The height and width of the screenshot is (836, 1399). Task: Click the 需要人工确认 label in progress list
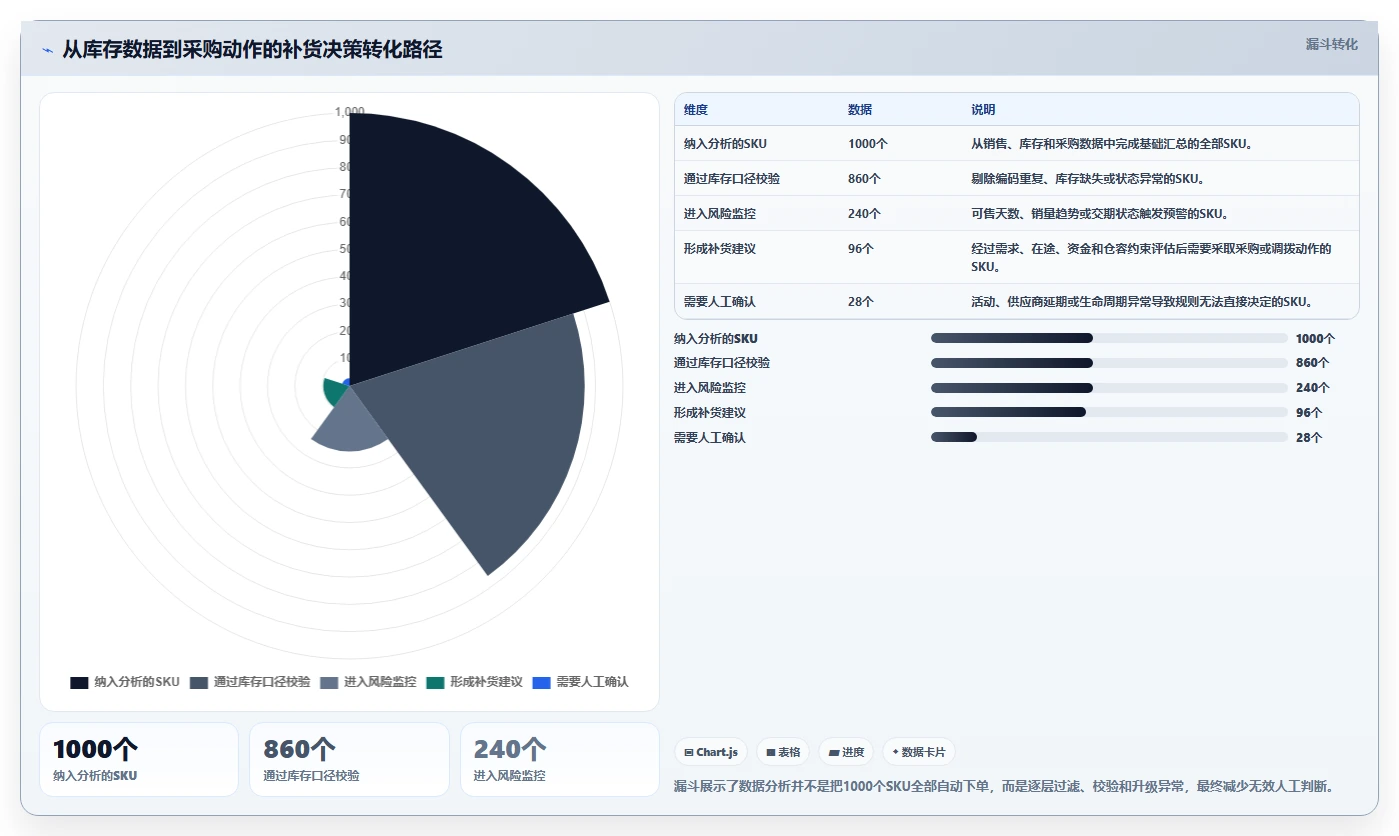pyautogui.click(x=710, y=438)
